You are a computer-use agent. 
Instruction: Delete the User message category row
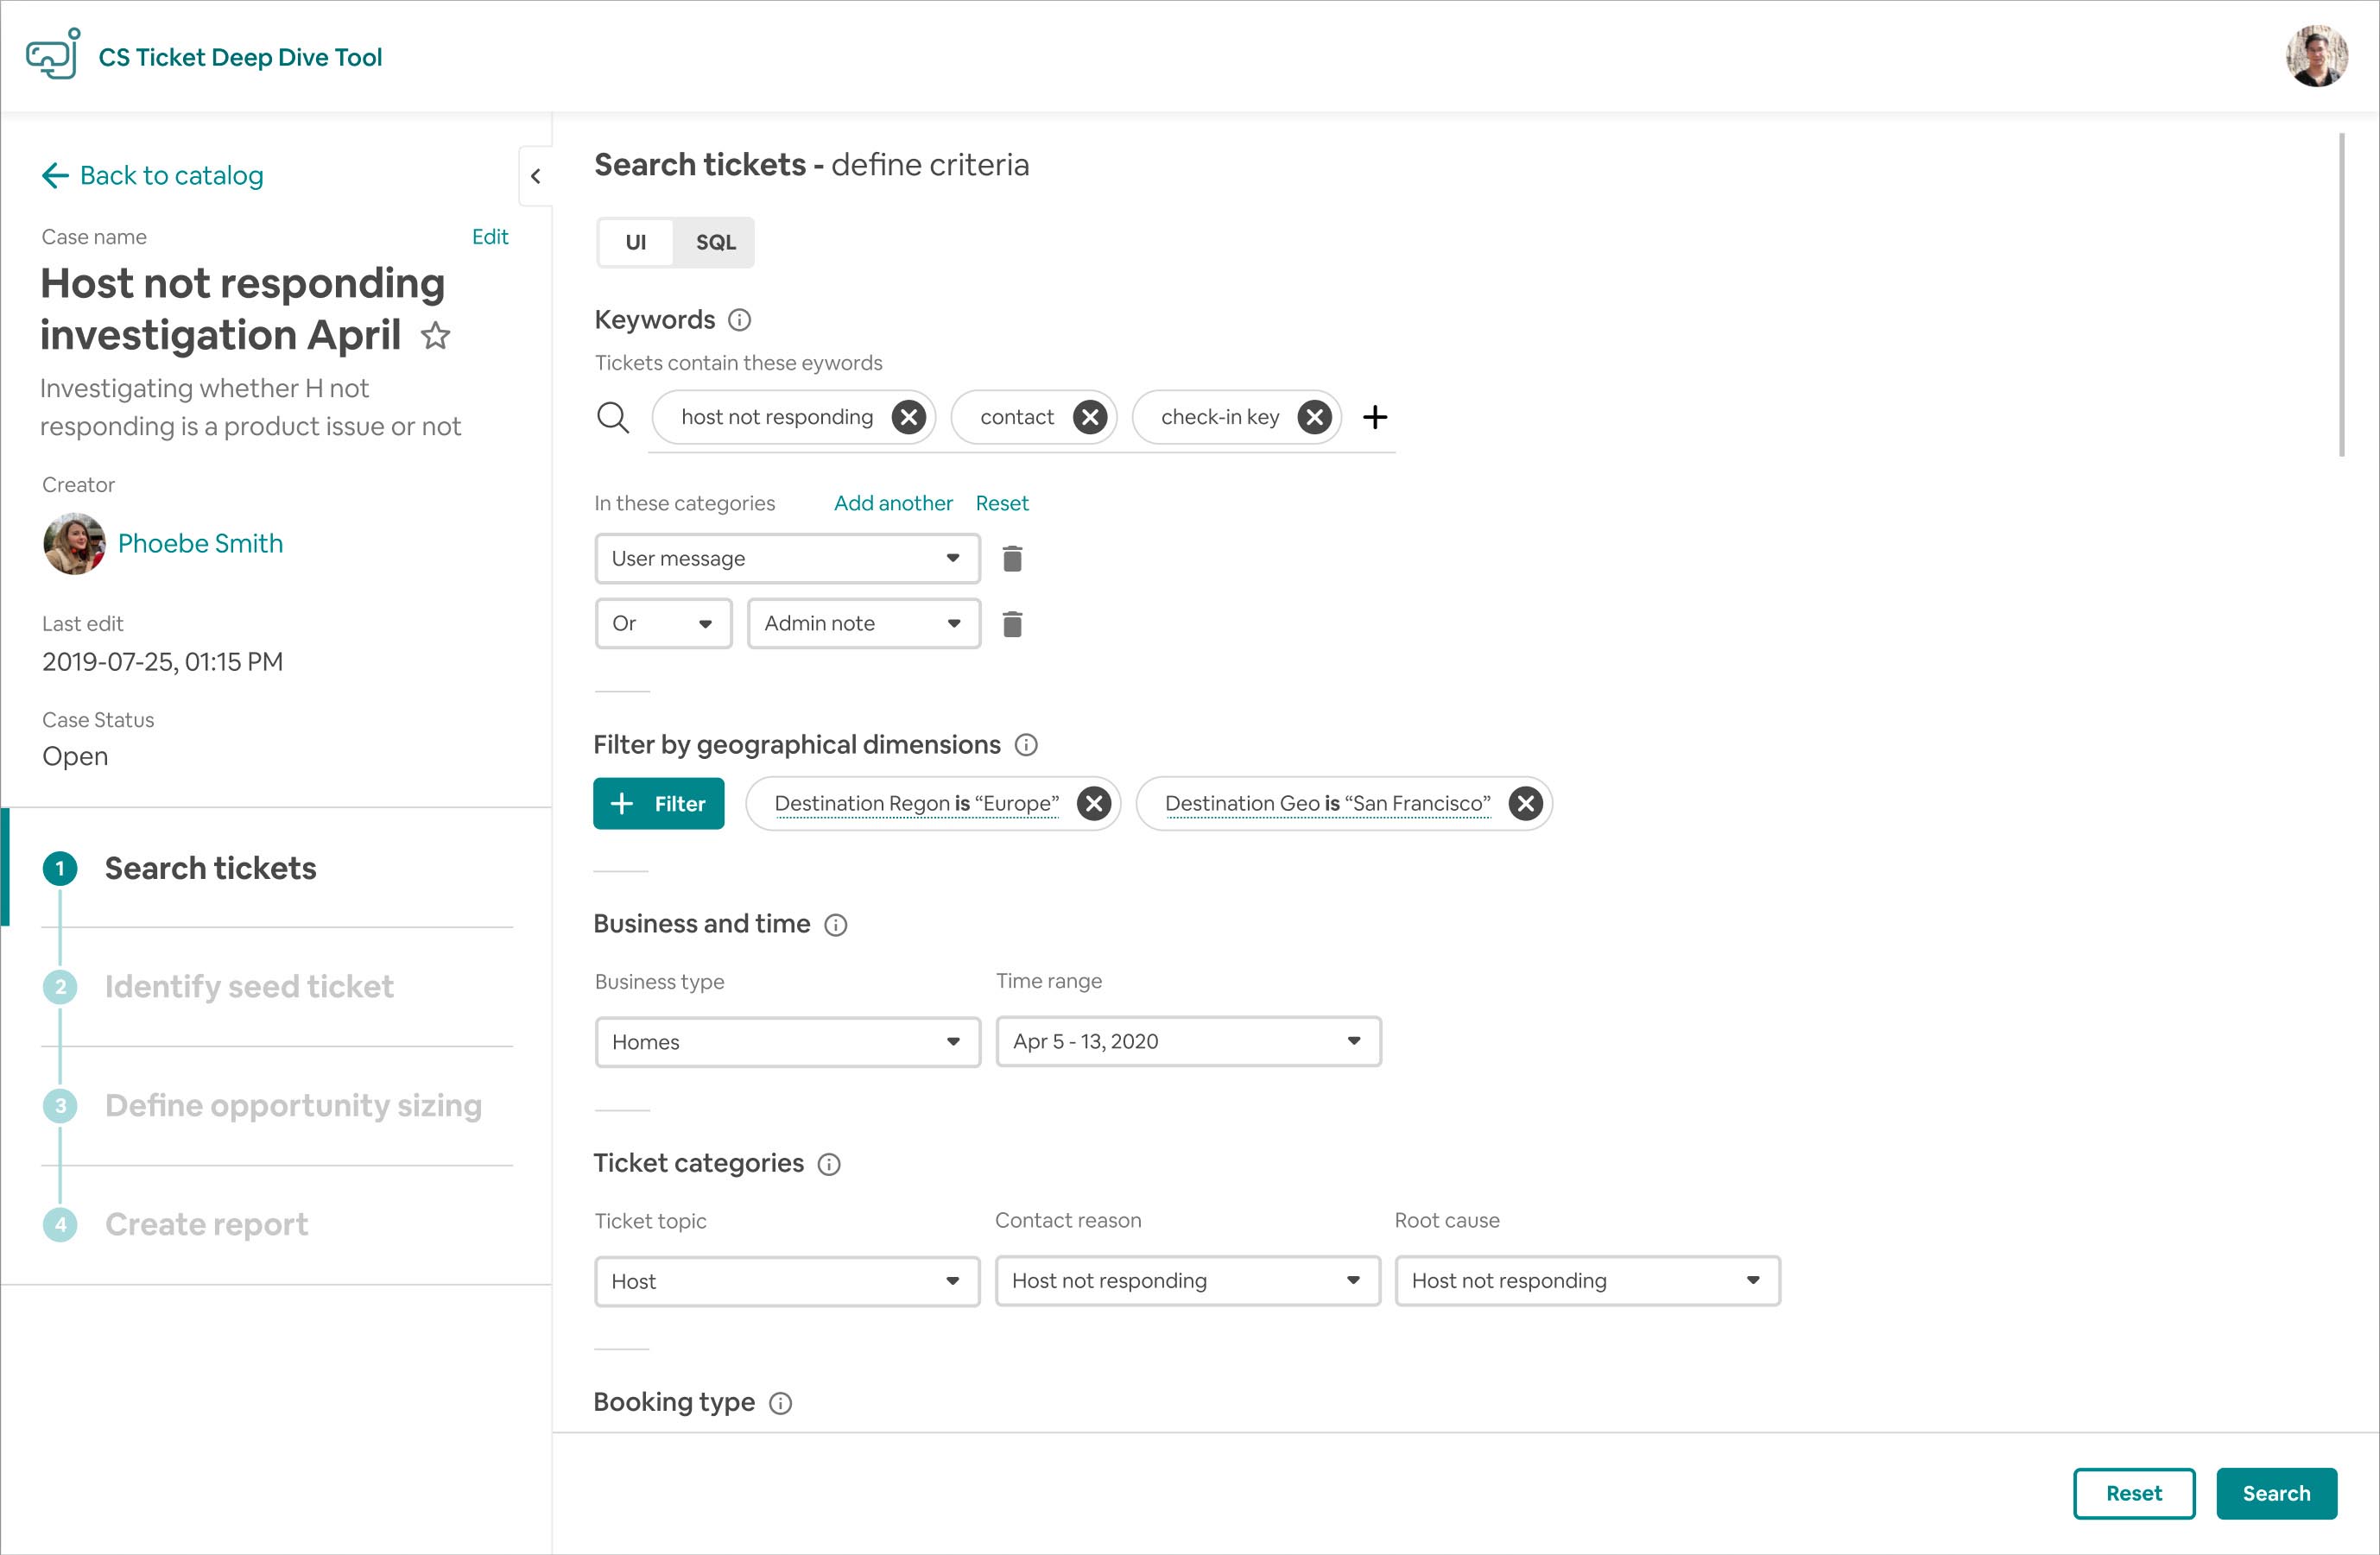[x=1012, y=559]
